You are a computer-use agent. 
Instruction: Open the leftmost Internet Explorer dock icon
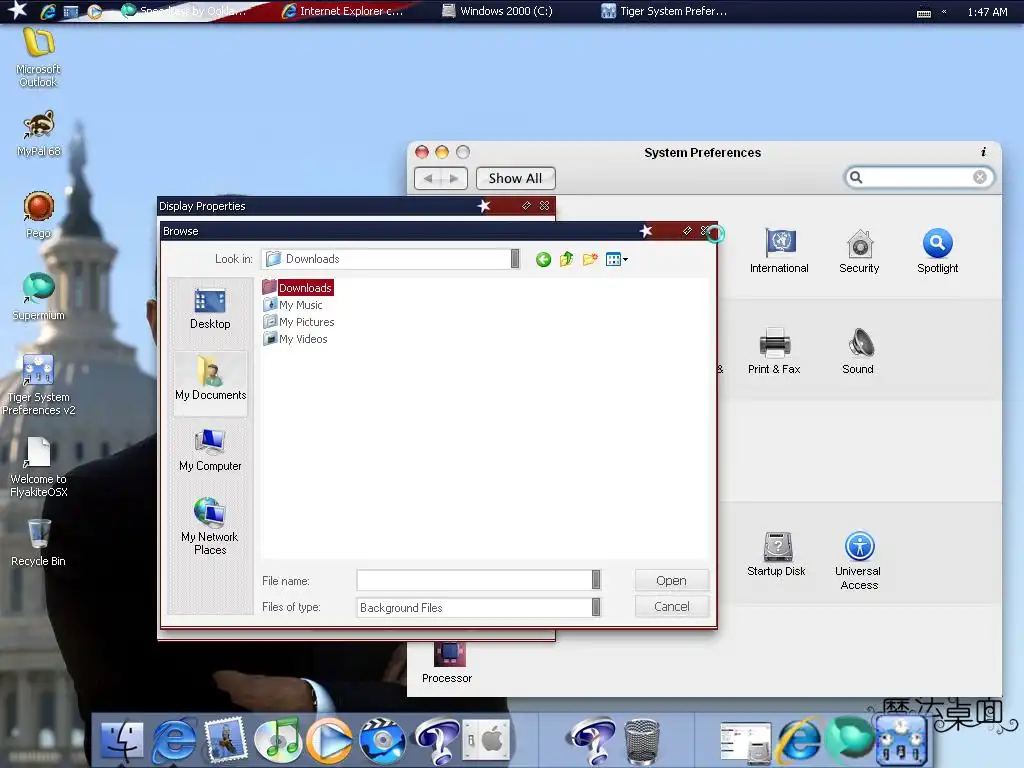tap(174, 741)
